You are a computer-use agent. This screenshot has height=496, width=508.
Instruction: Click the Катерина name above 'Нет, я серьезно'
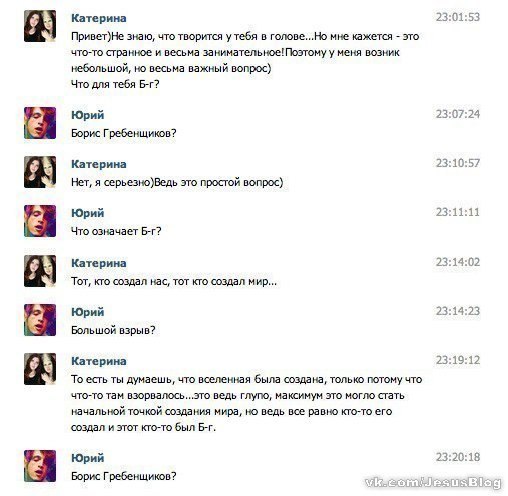pos(99,164)
